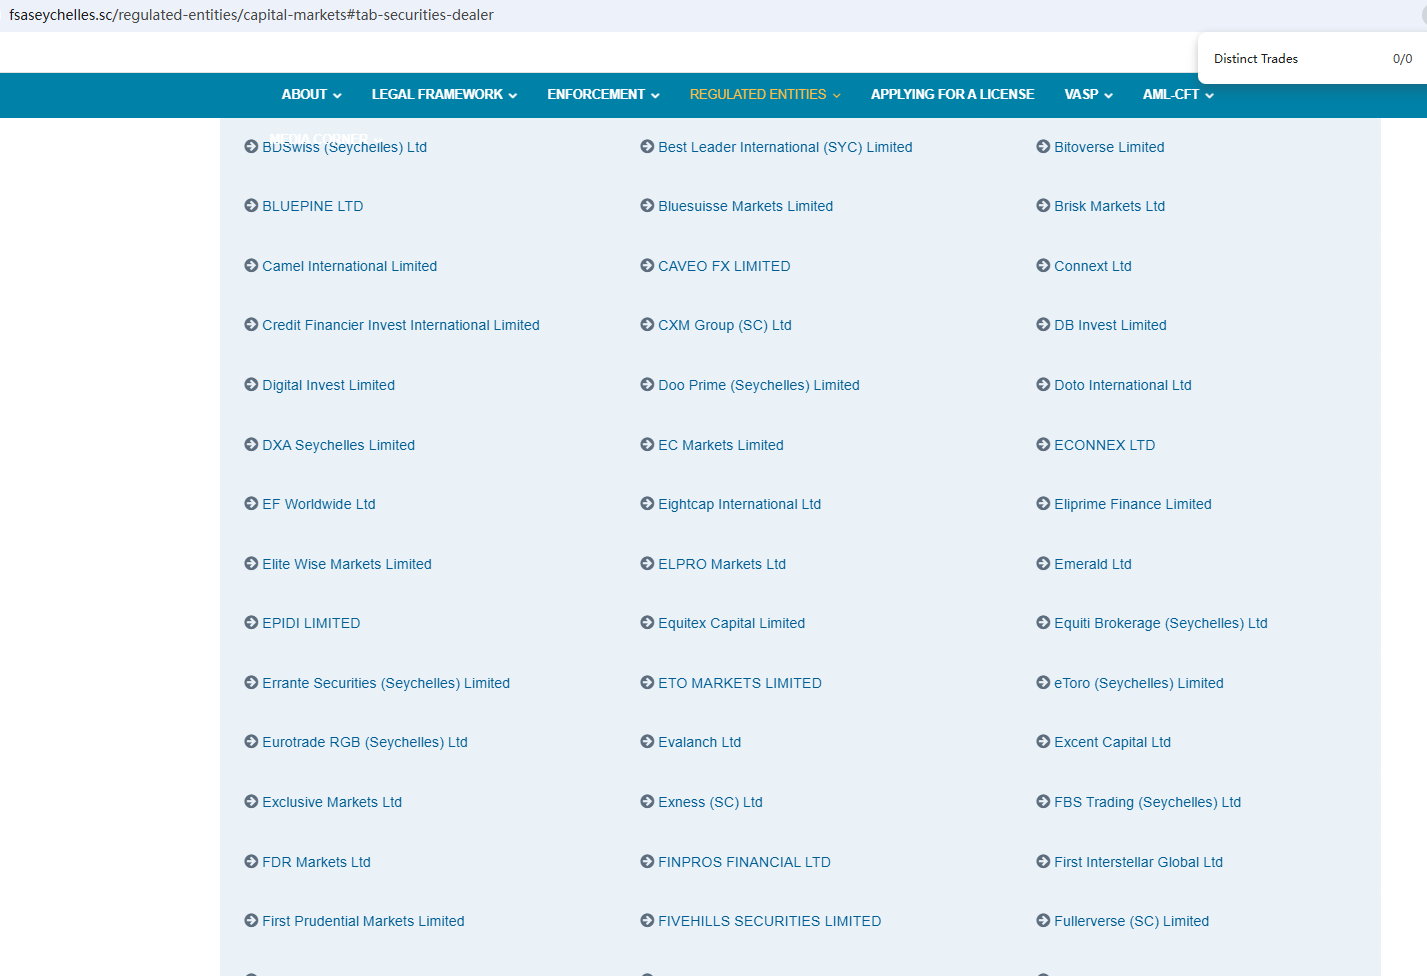The width and height of the screenshot is (1427, 976).
Task: Click the browser address bar URL
Action: click(x=251, y=15)
